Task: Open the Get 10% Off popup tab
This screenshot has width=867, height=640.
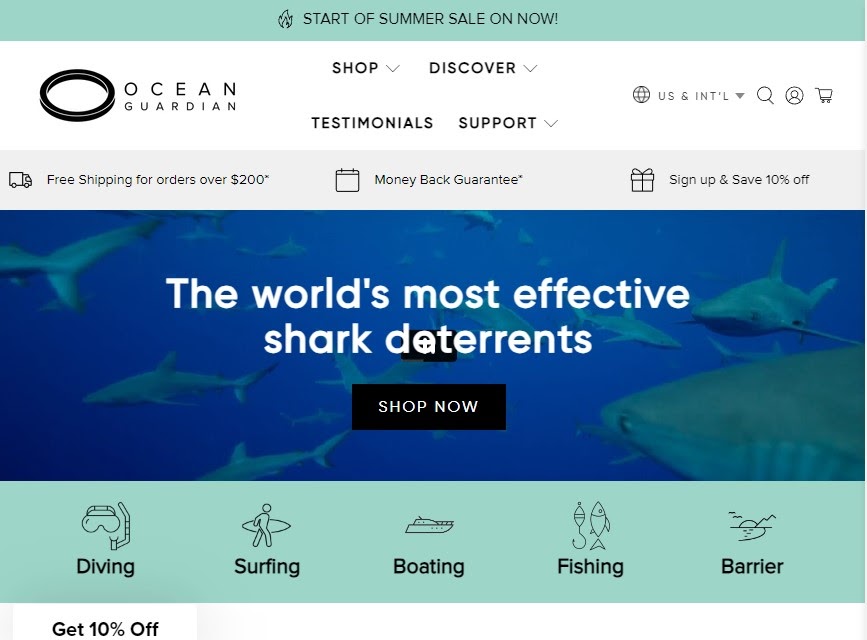Action: [105, 626]
